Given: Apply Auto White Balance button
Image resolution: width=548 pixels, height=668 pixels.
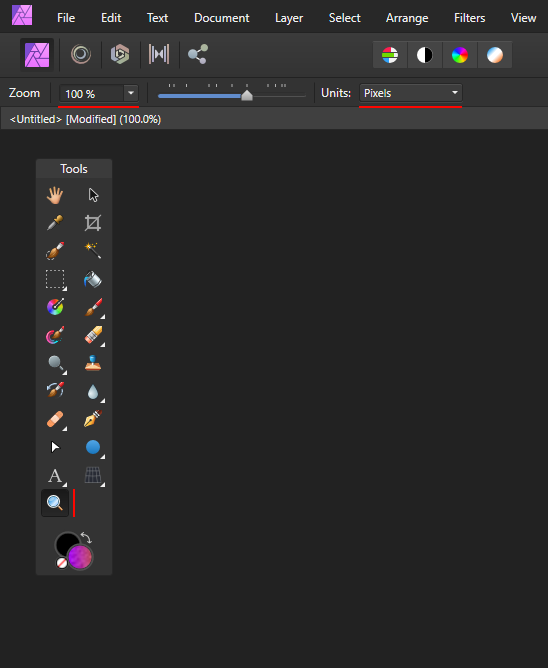Looking at the screenshot, I should click(x=495, y=55).
